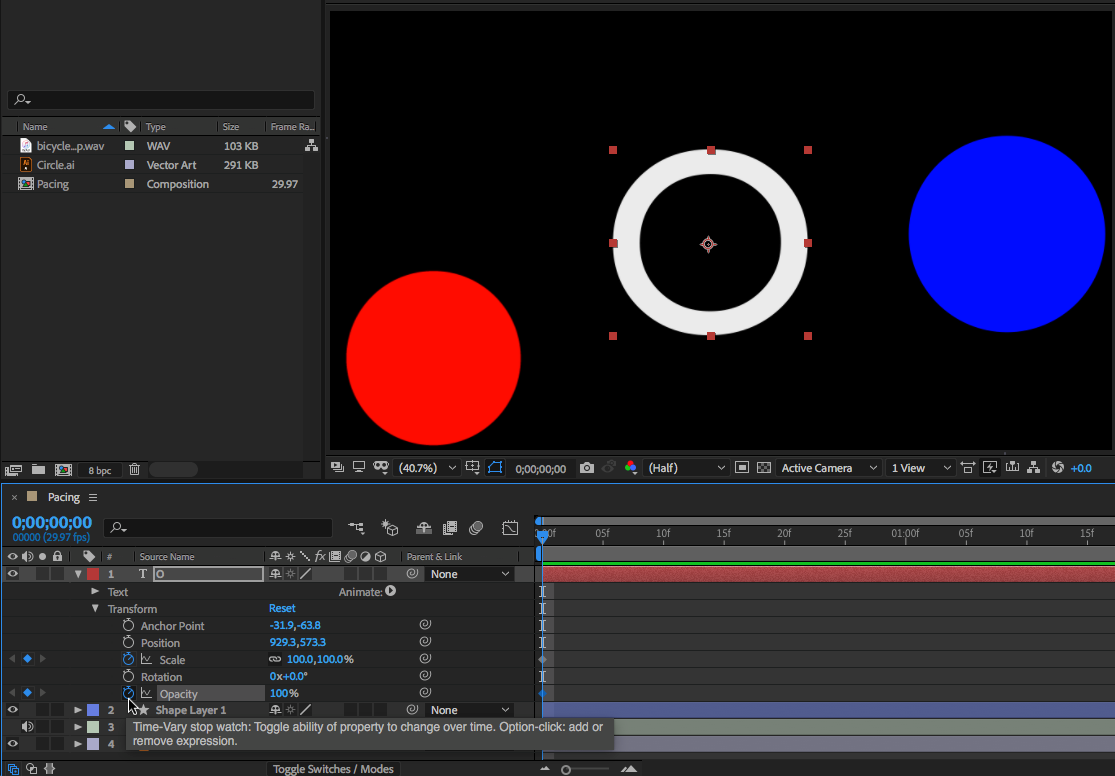Click the Toggle Switches / Modes button
Viewport: 1115px width, 776px height.
[x=334, y=769]
